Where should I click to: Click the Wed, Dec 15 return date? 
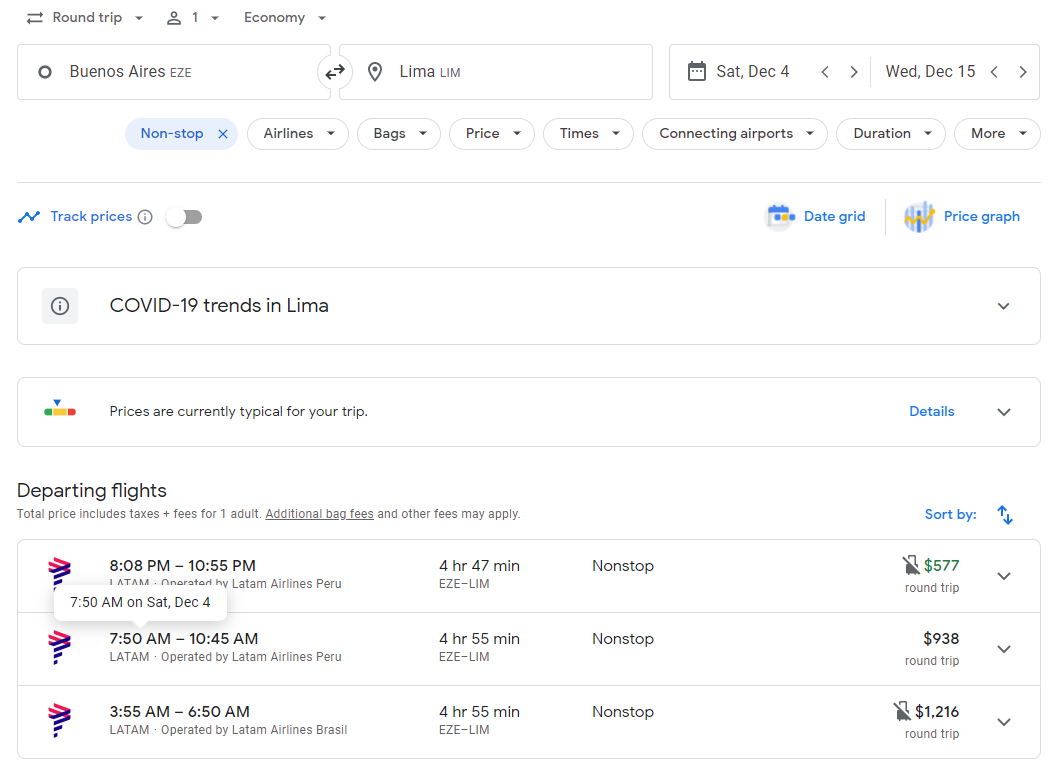(x=930, y=72)
